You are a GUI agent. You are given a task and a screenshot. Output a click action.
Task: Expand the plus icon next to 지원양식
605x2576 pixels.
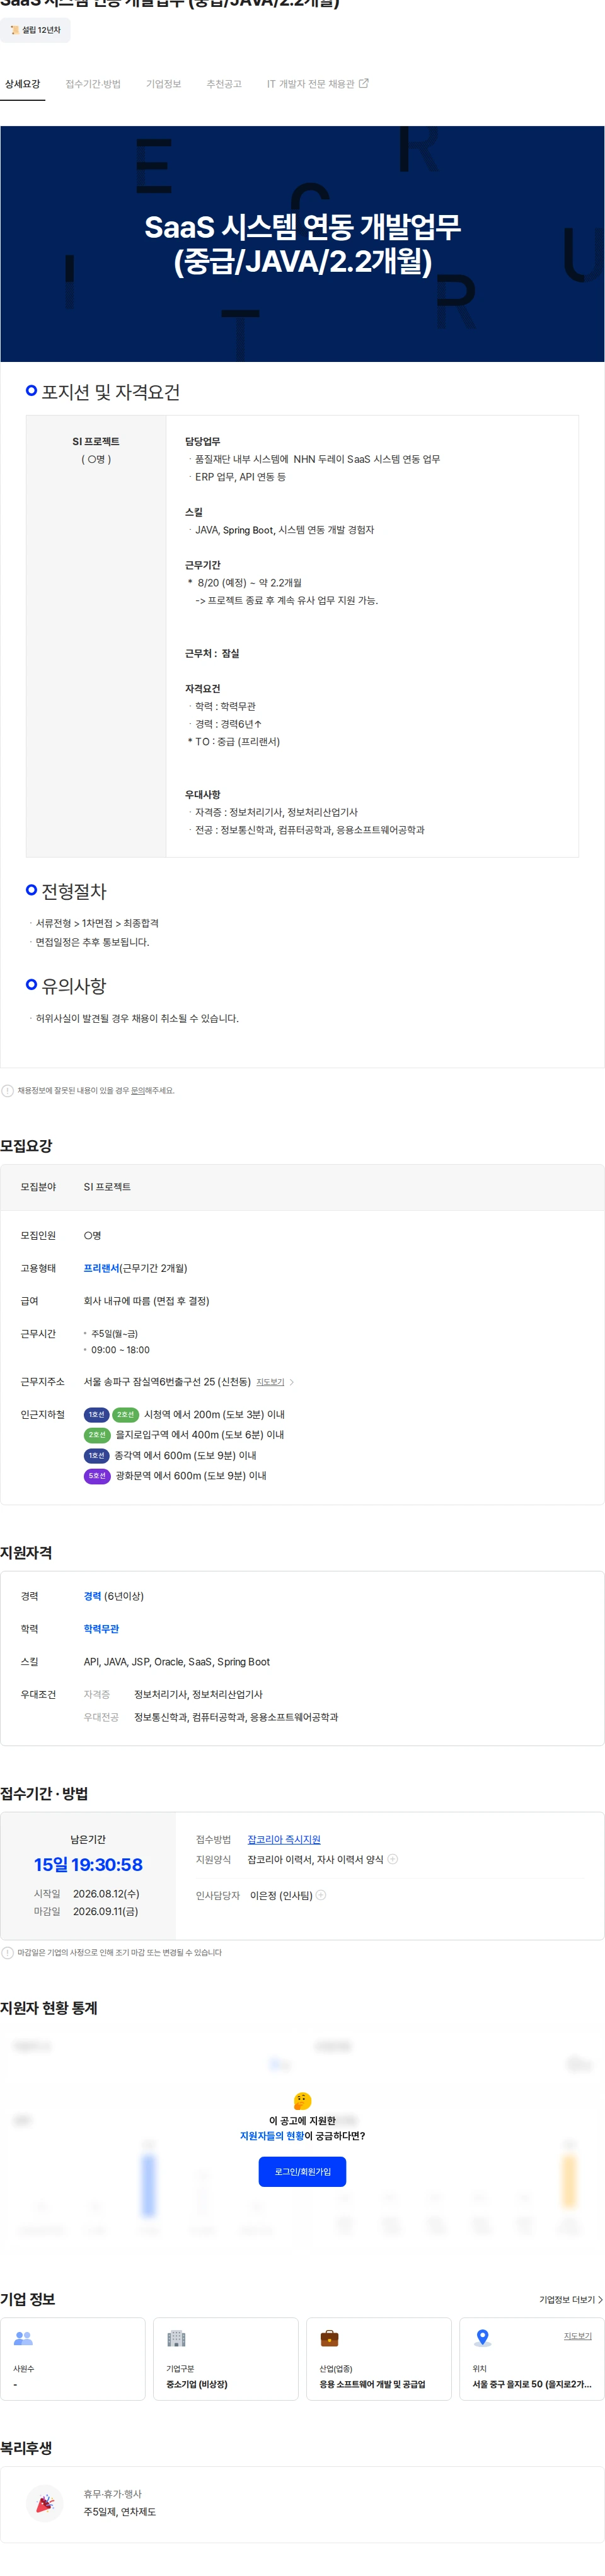393,1859
